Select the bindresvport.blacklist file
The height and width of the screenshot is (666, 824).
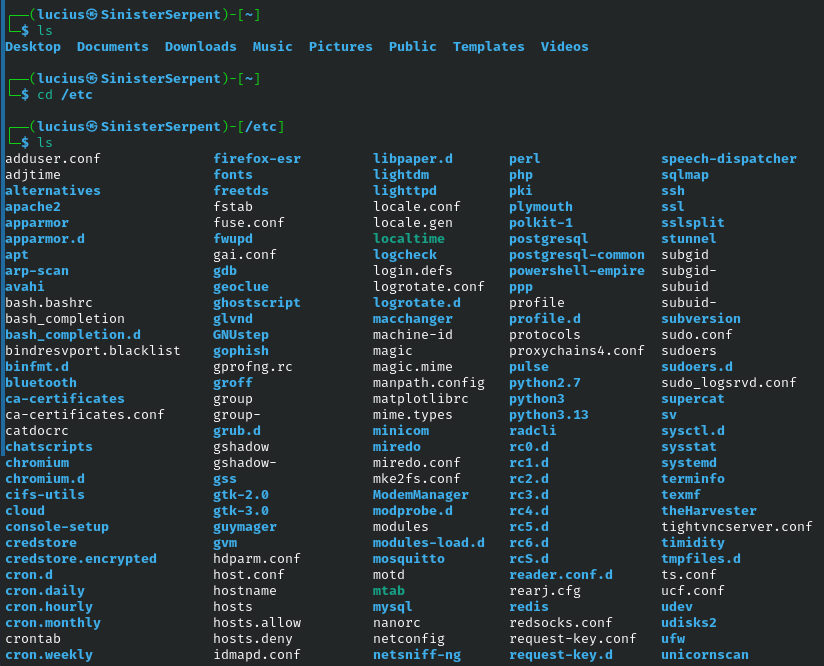point(93,351)
